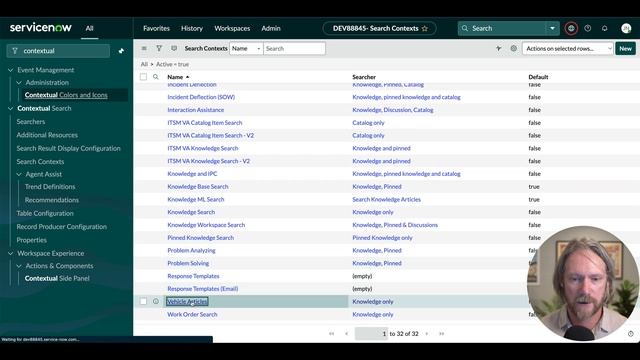Toggle the list filter funnel icon
Viewport: 640px width, 360px height.
click(159, 49)
